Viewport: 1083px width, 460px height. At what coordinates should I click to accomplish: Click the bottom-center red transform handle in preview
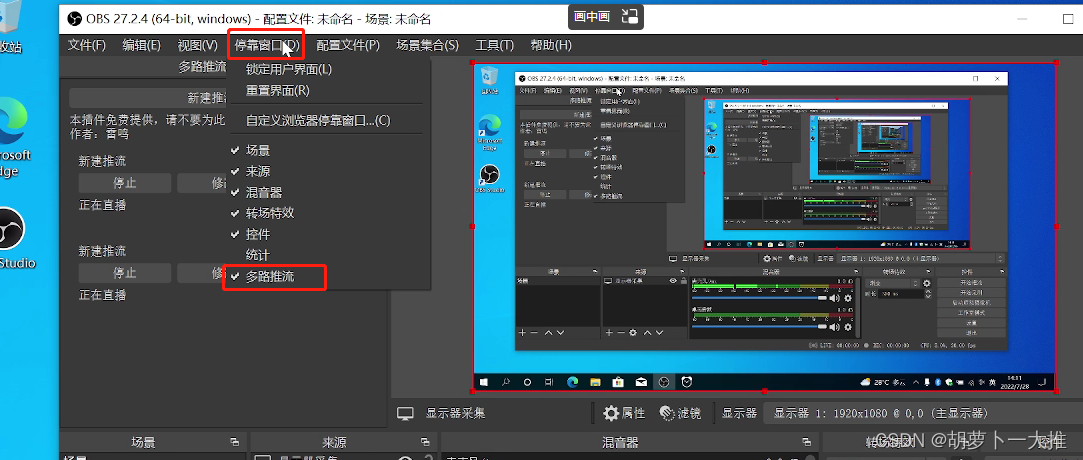764,390
